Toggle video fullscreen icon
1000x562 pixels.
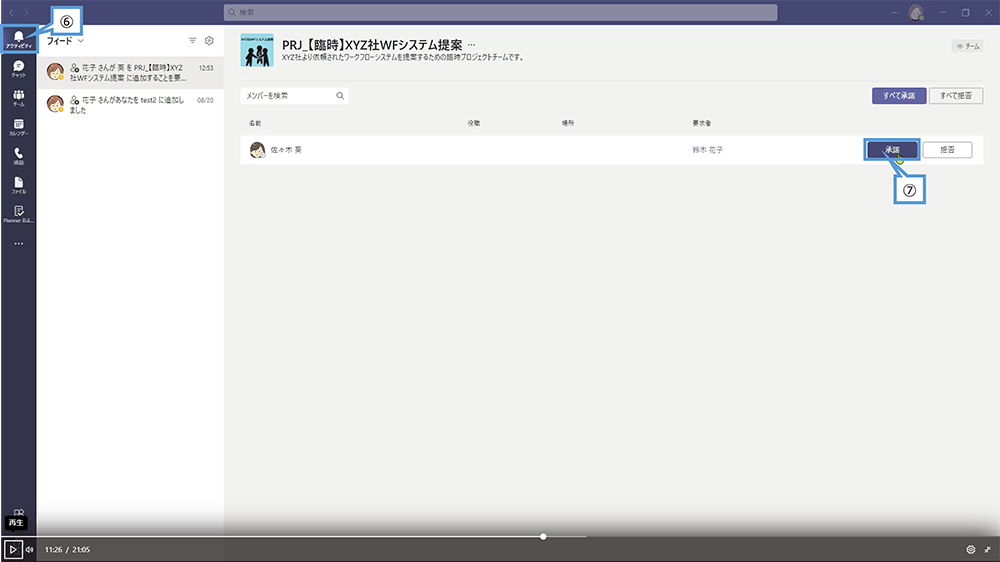click(987, 549)
